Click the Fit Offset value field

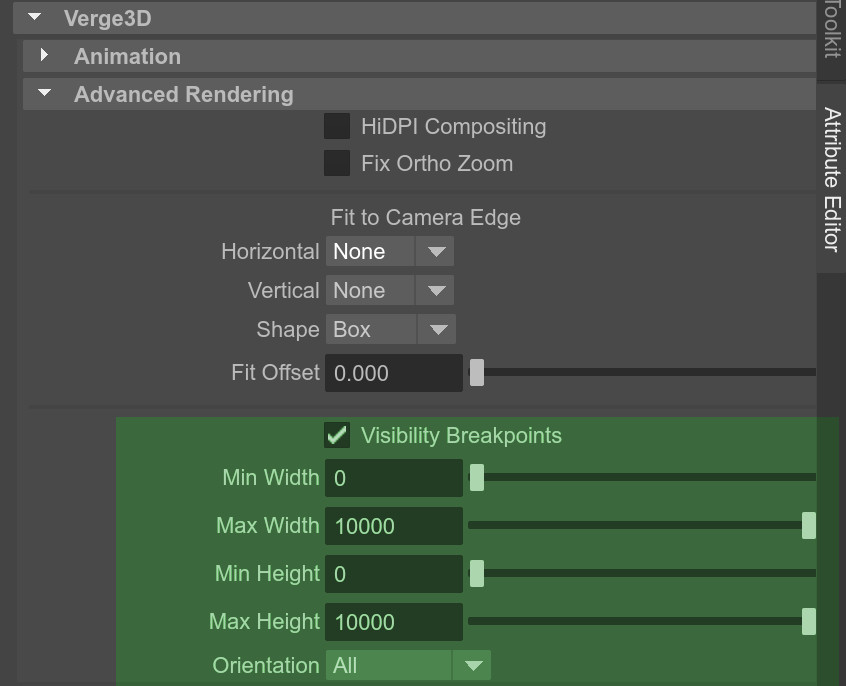coord(394,373)
